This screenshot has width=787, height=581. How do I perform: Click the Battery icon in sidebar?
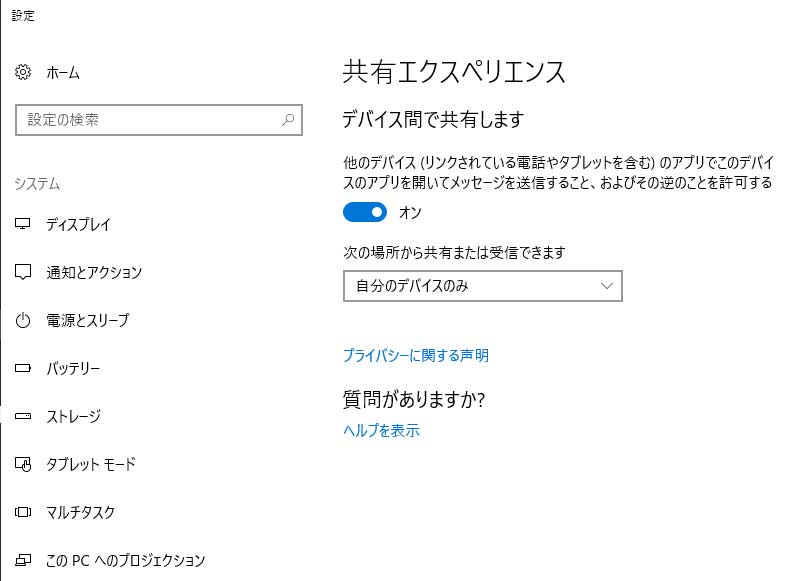[24, 368]
